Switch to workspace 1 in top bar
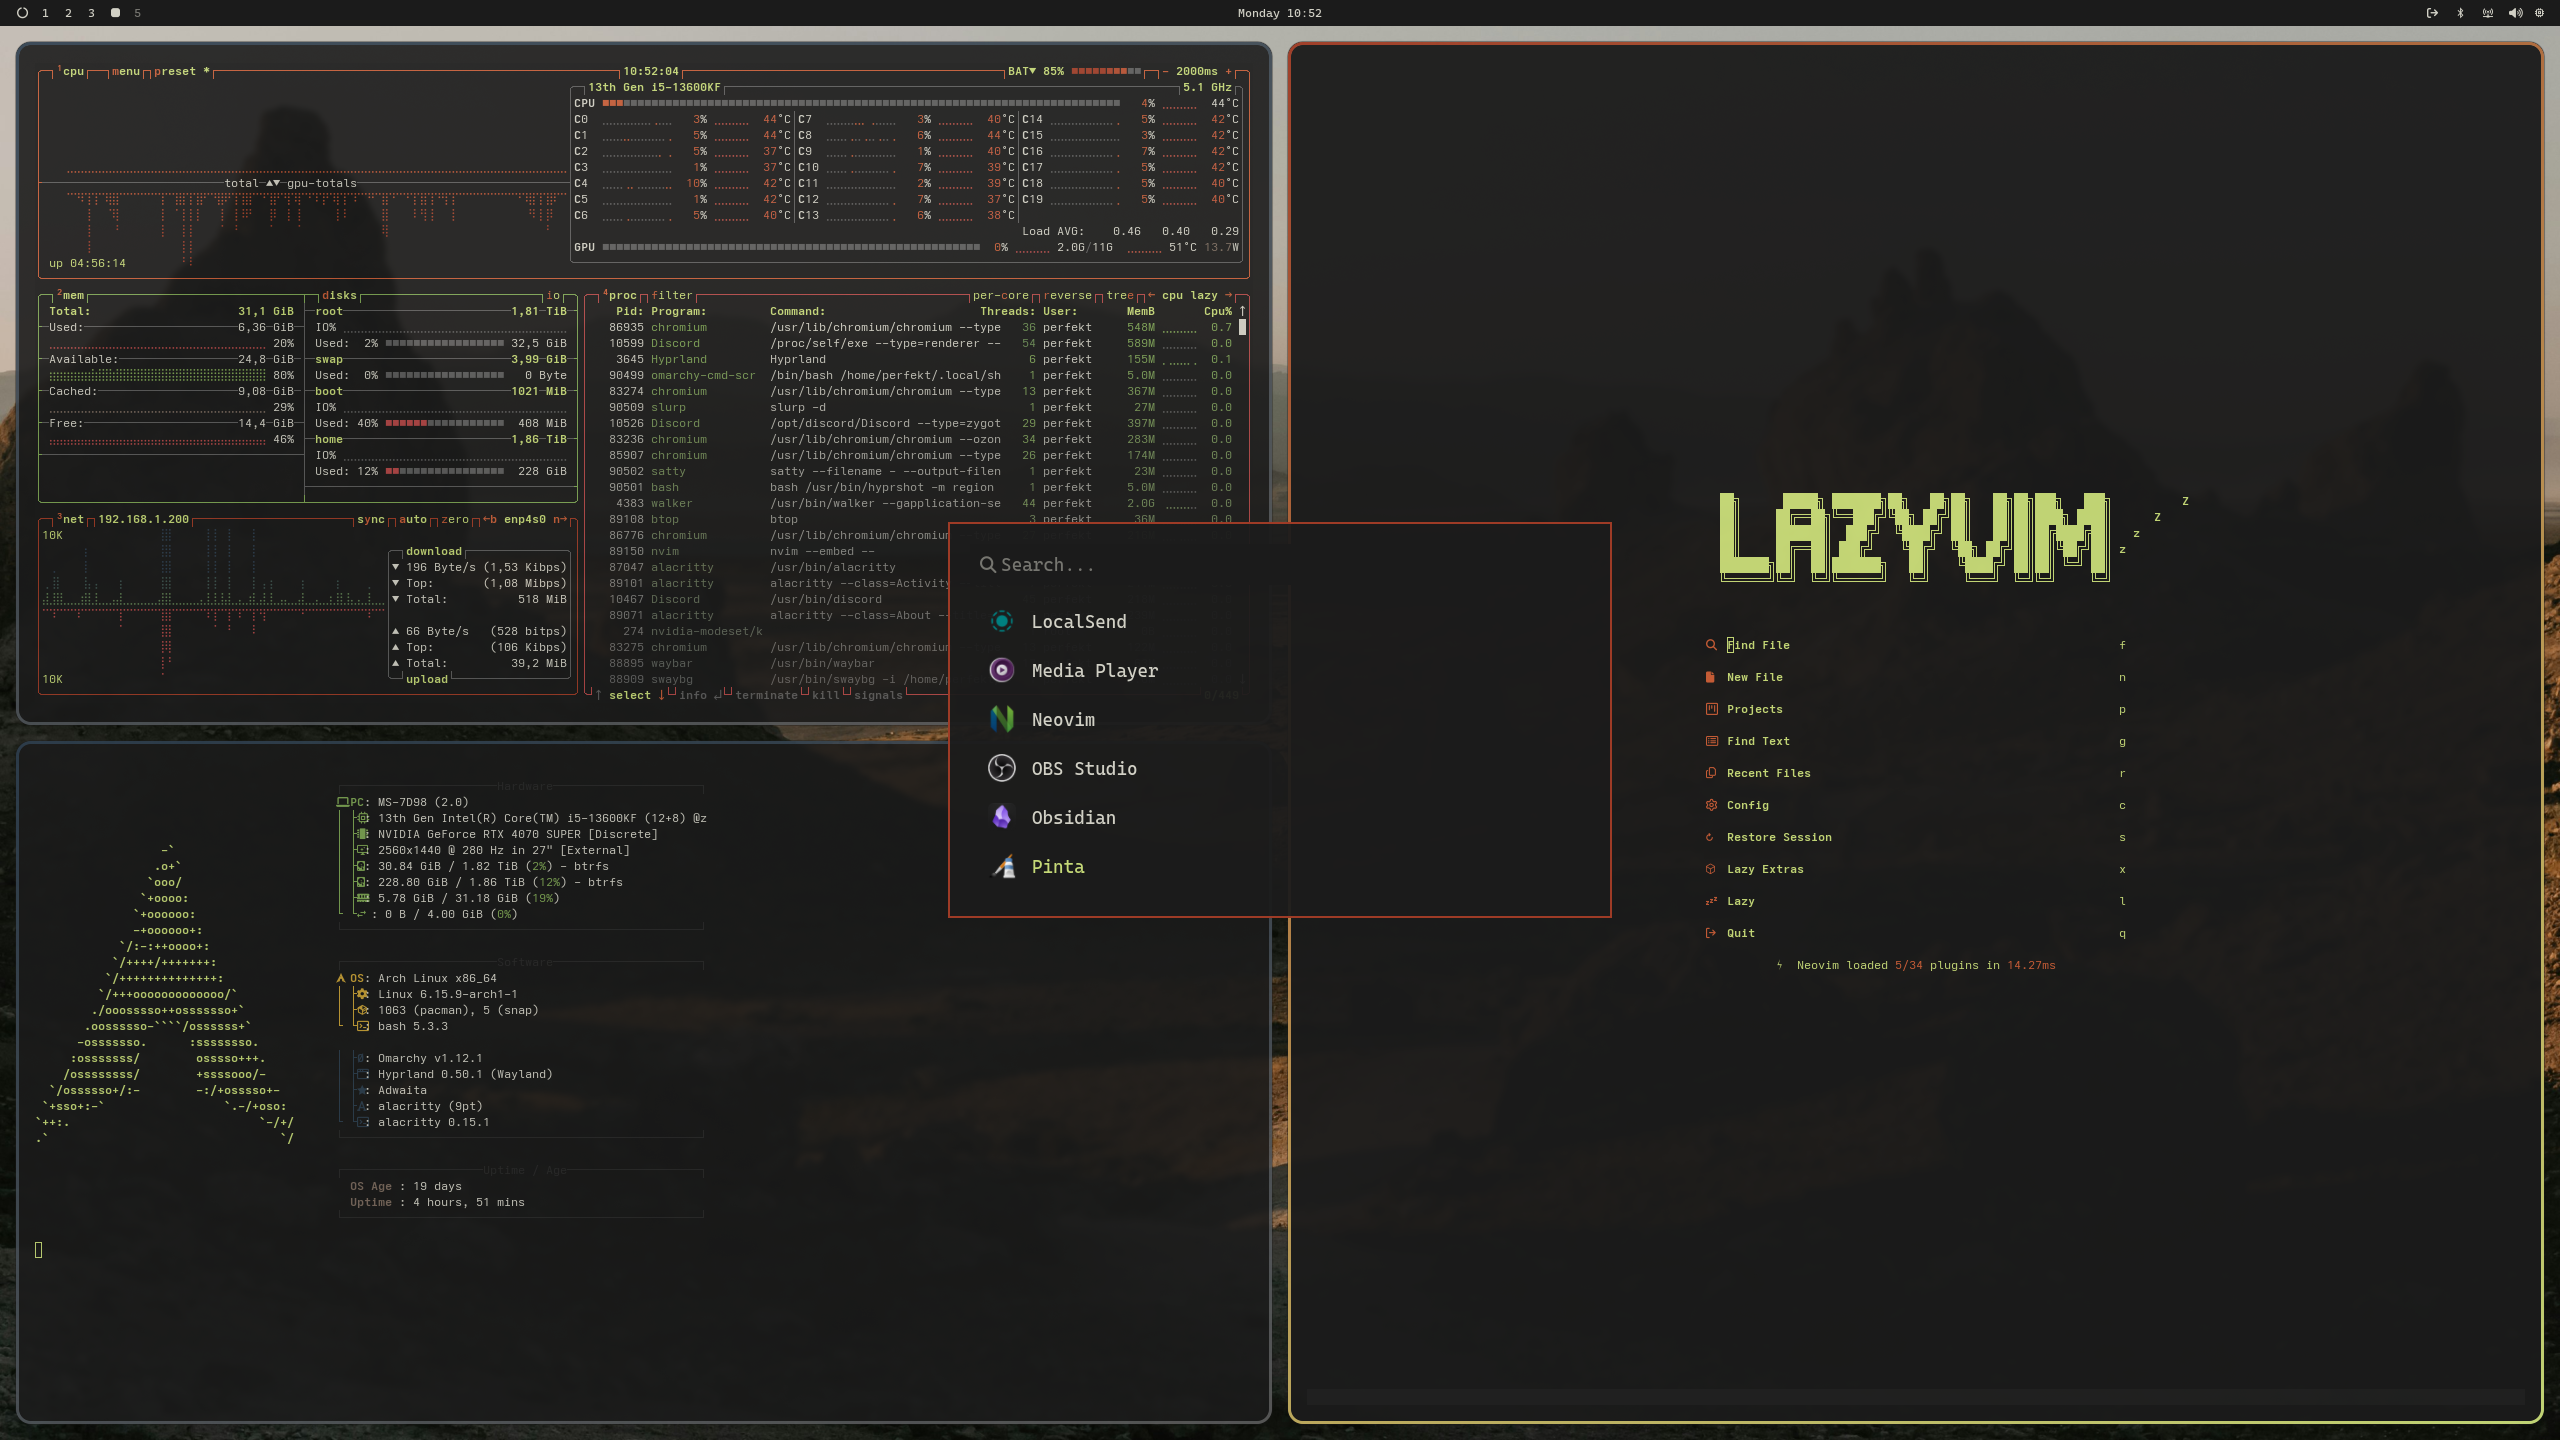 (45, 13)
